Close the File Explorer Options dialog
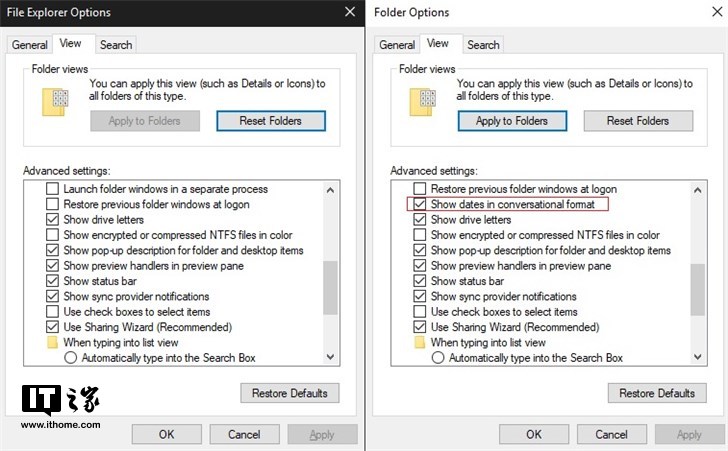This screenshot has height=451, width=728. click(x=350, y=12)
